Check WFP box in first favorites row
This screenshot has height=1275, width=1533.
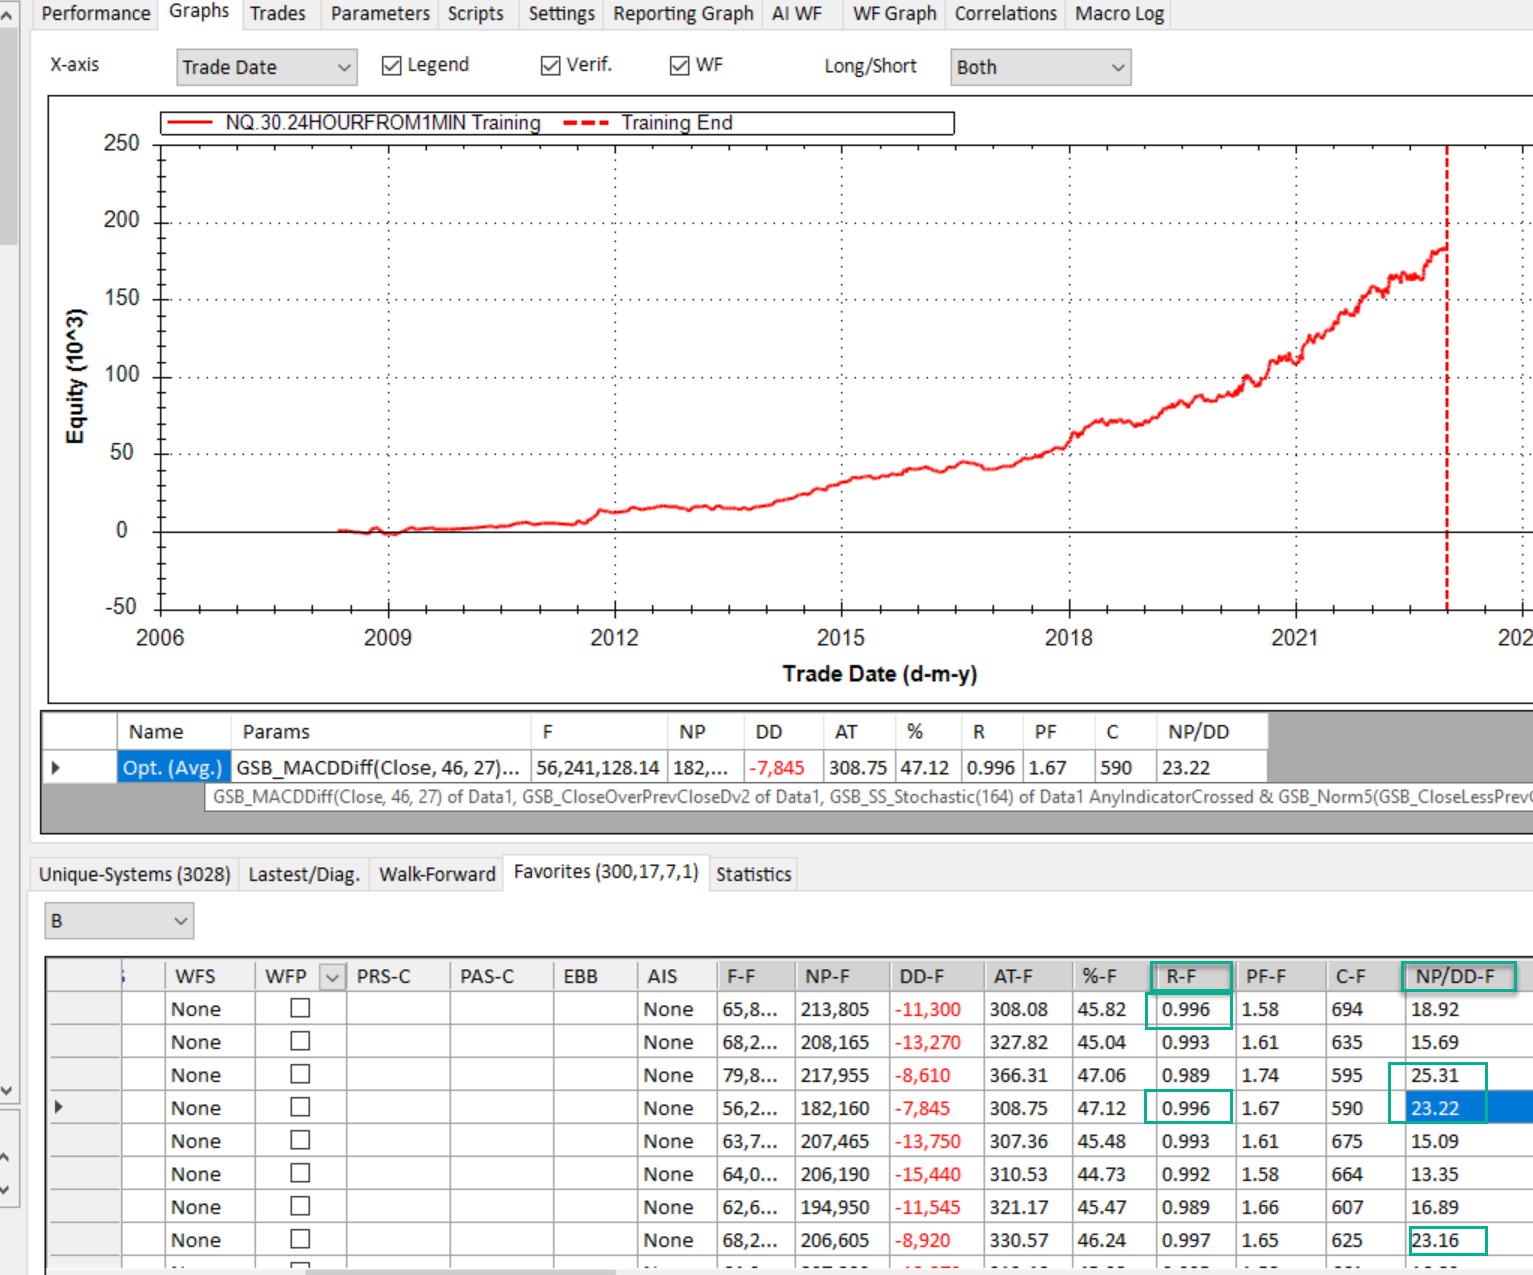(300, 1008)
